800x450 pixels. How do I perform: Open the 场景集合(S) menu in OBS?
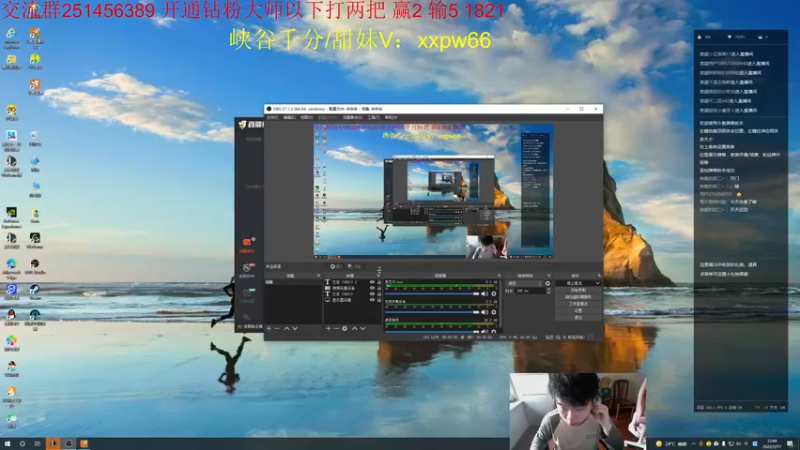coord(352,117)
